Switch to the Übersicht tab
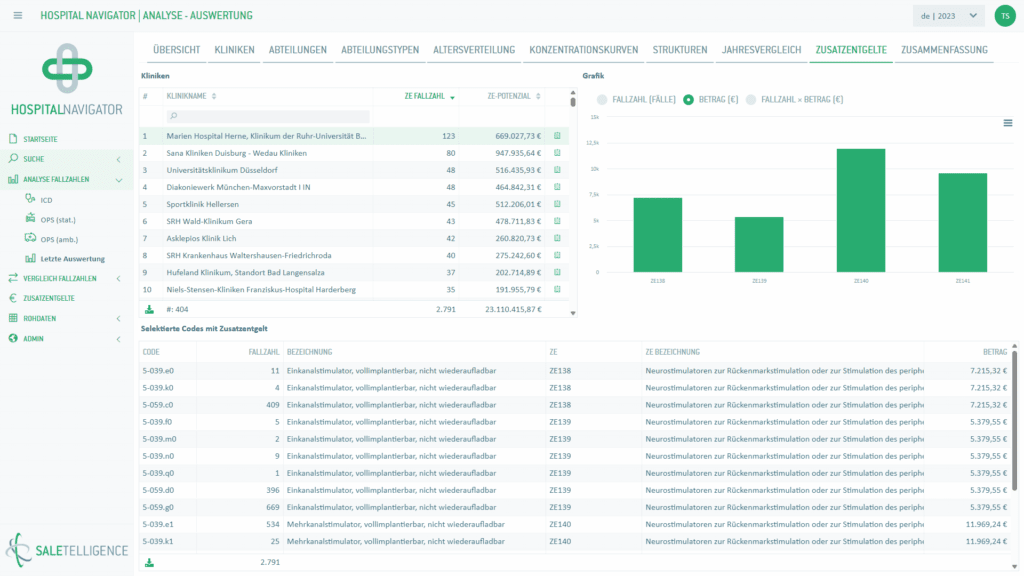The image size is (1024, 576). click(x=176, y=50)
